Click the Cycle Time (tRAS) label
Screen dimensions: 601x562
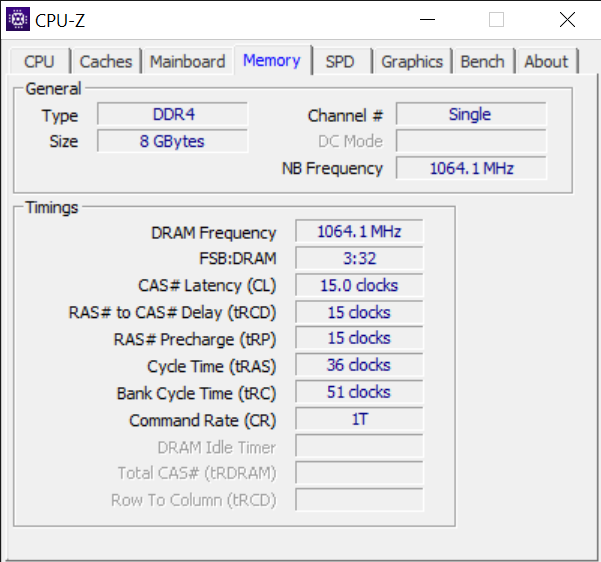click(212, 367)
